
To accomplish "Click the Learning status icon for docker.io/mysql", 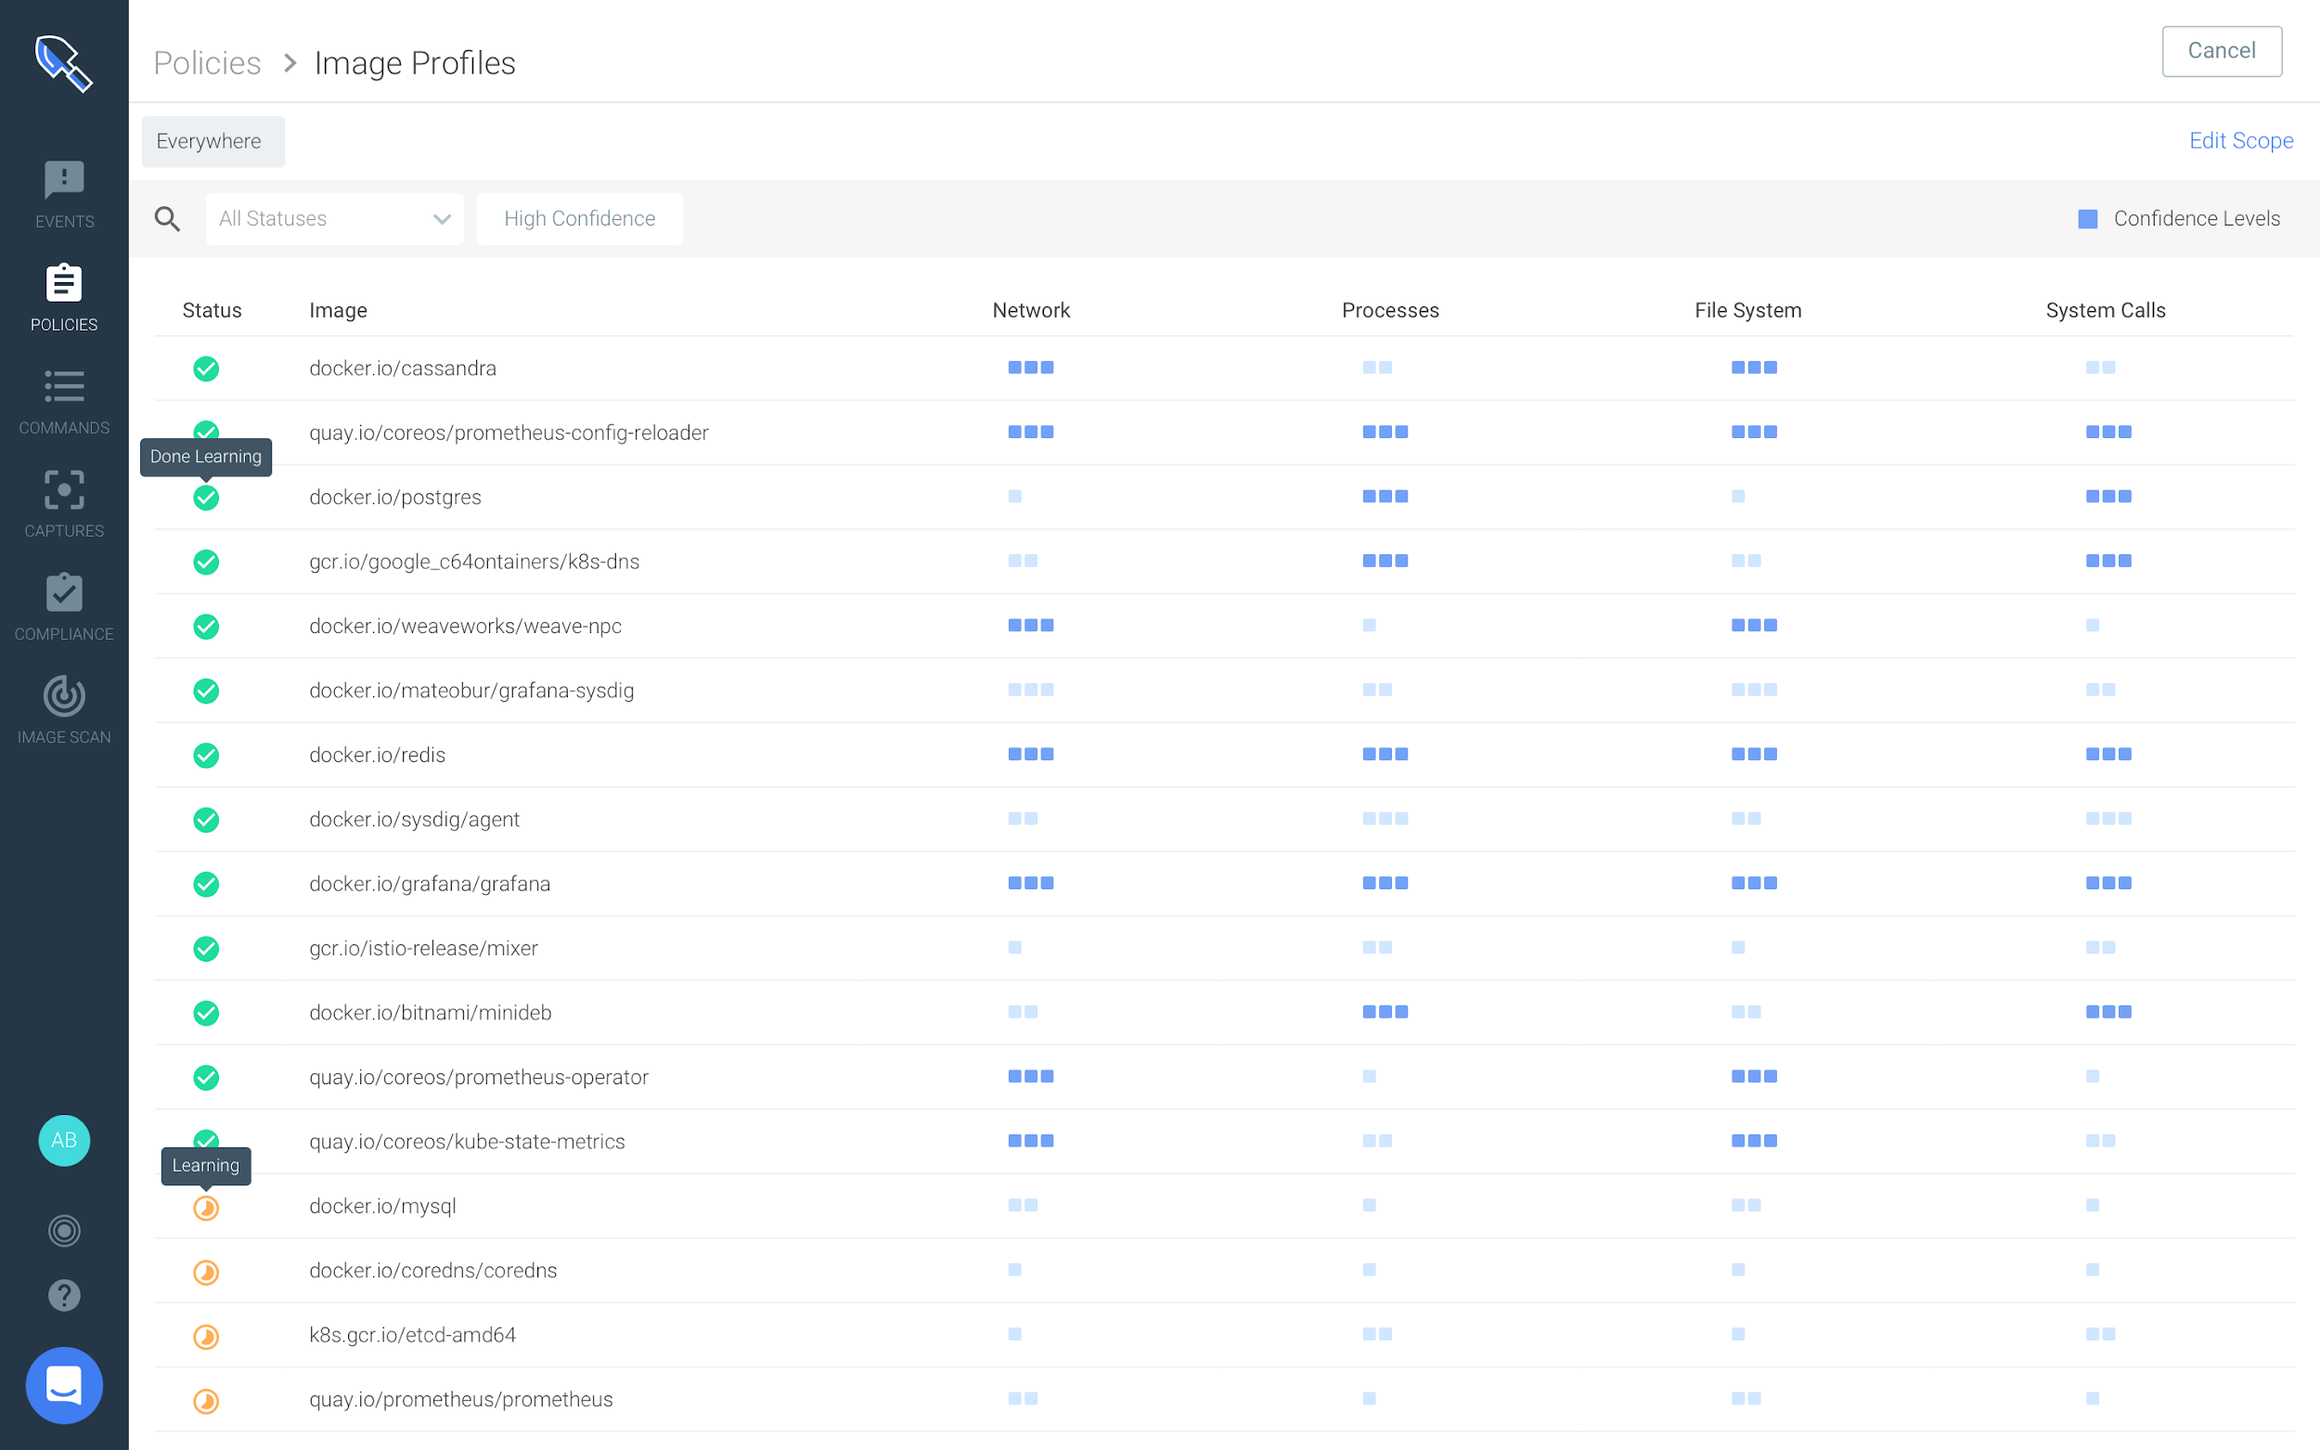I will point(206,1207).
